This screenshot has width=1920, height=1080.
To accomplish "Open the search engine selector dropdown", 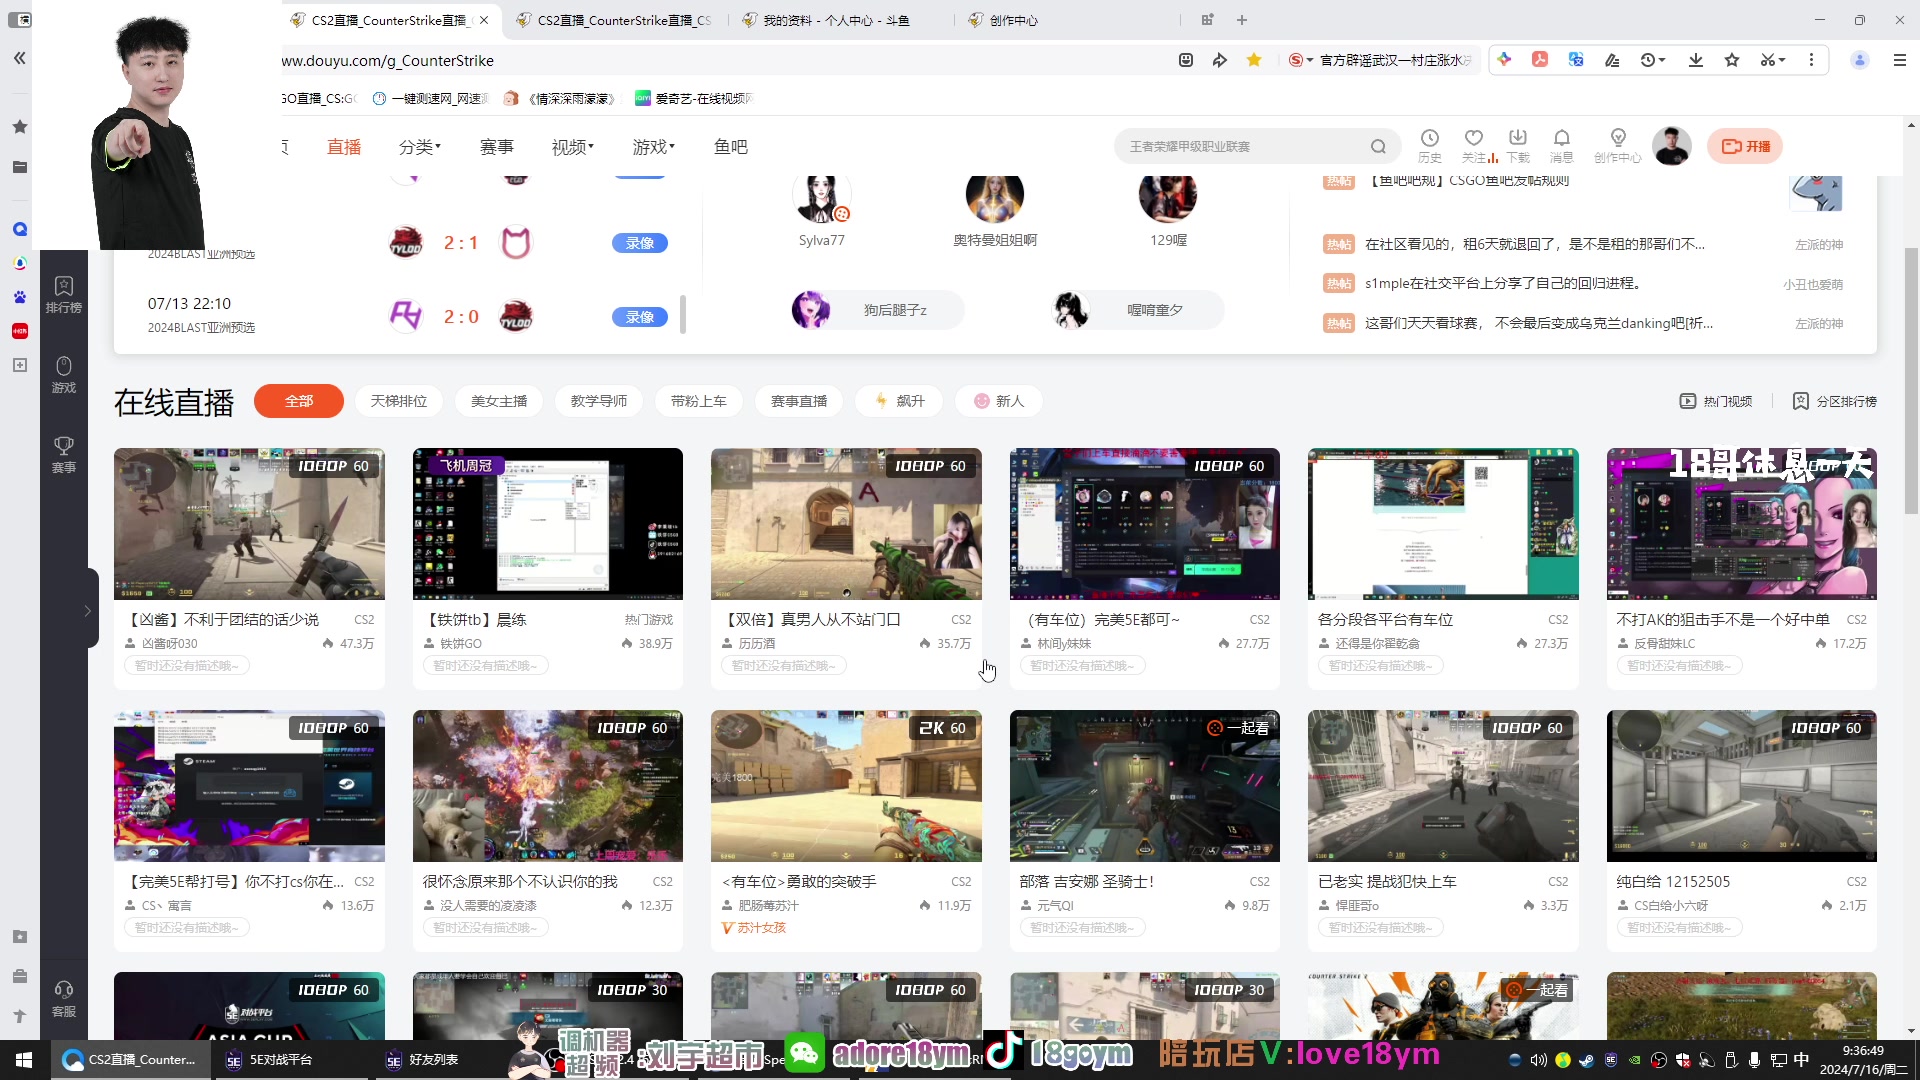I will 1300,60.
